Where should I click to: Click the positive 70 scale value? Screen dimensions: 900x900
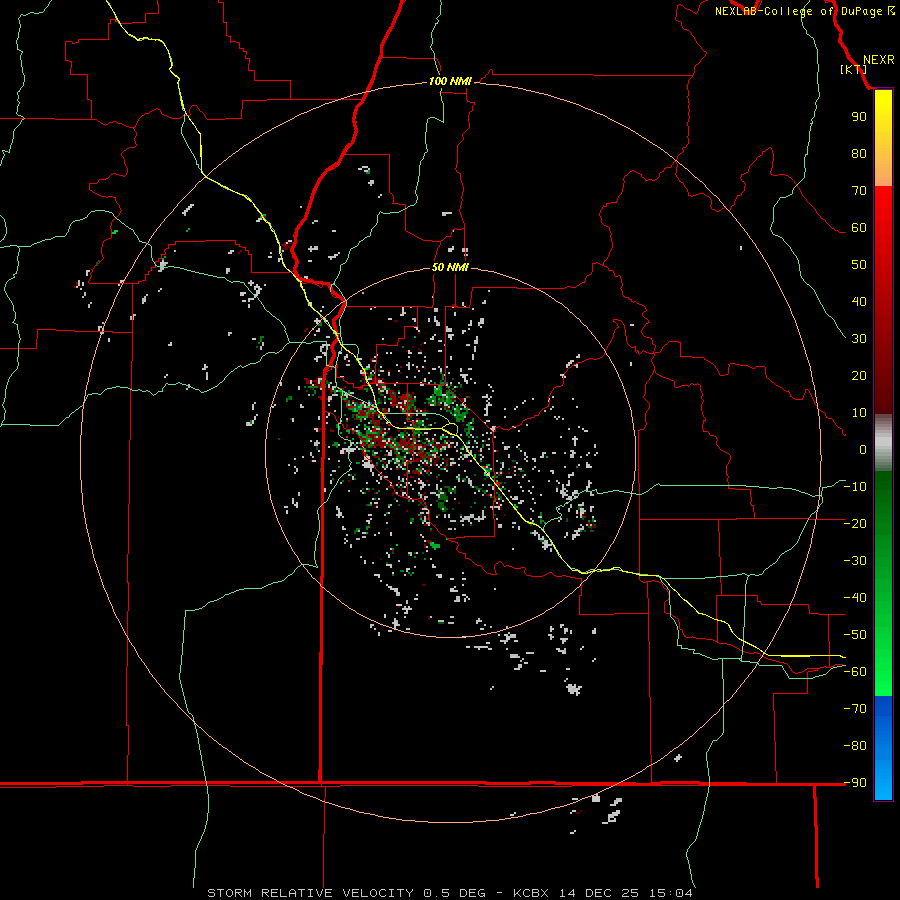(x=859, y=191)
